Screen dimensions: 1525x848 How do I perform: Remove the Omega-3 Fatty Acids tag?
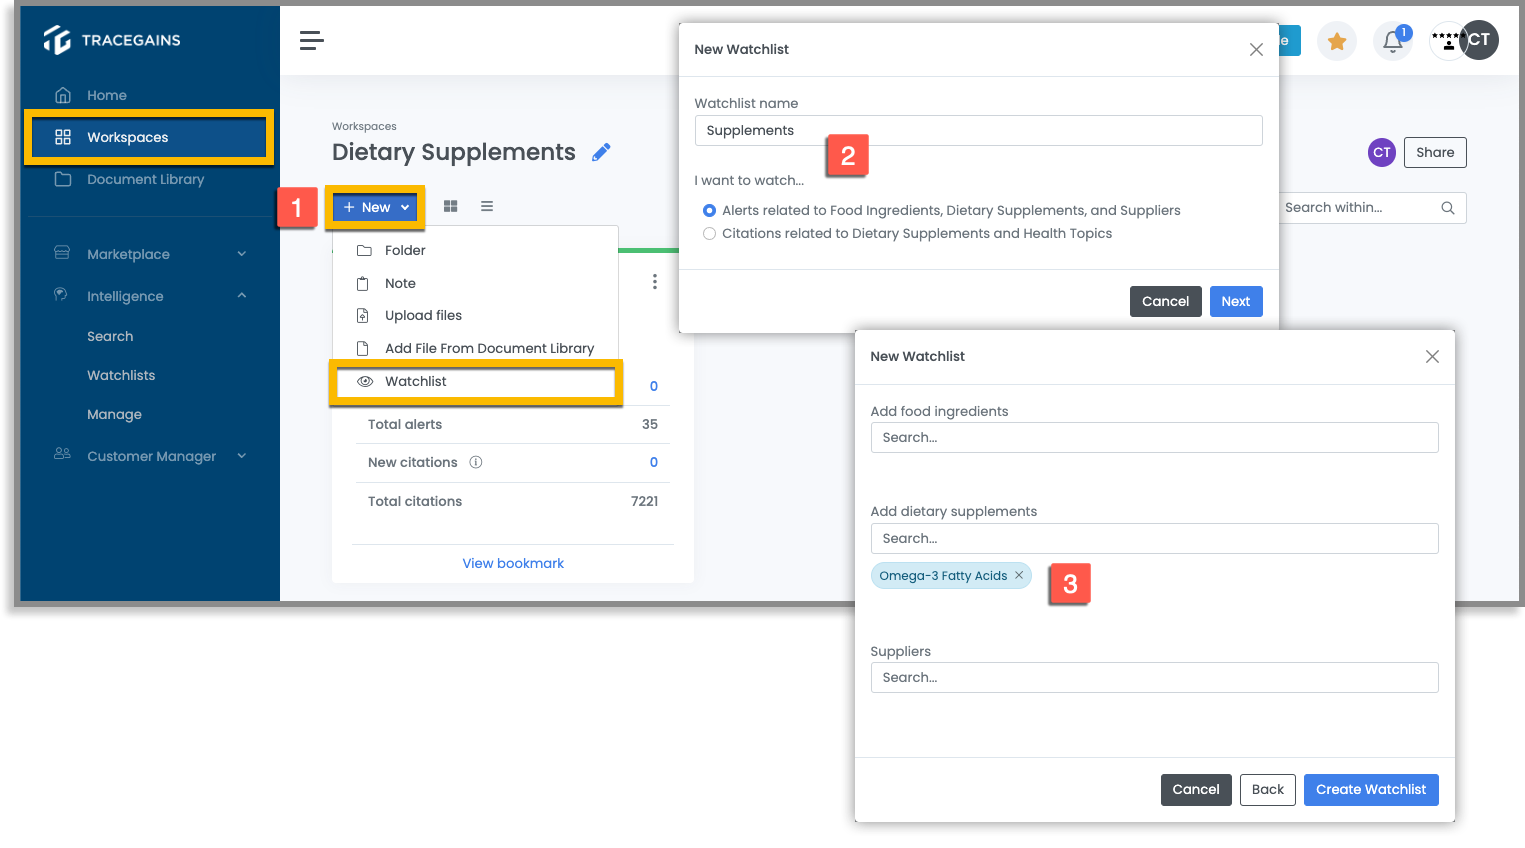click(1019, 575)
